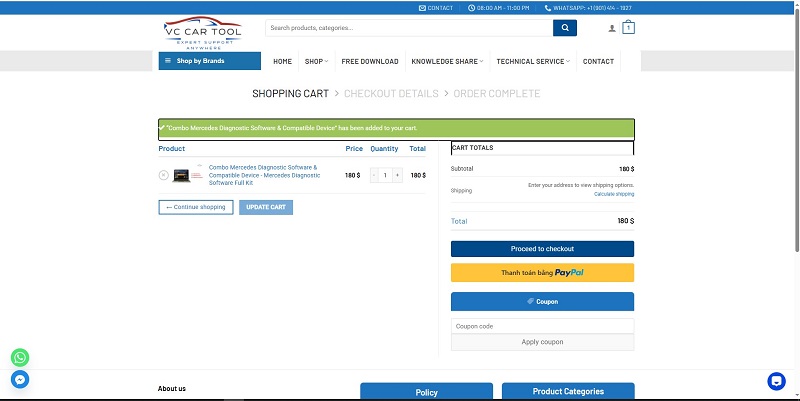
Task: Decrease quantity with the minus button
Action: (x=374, y=175)
